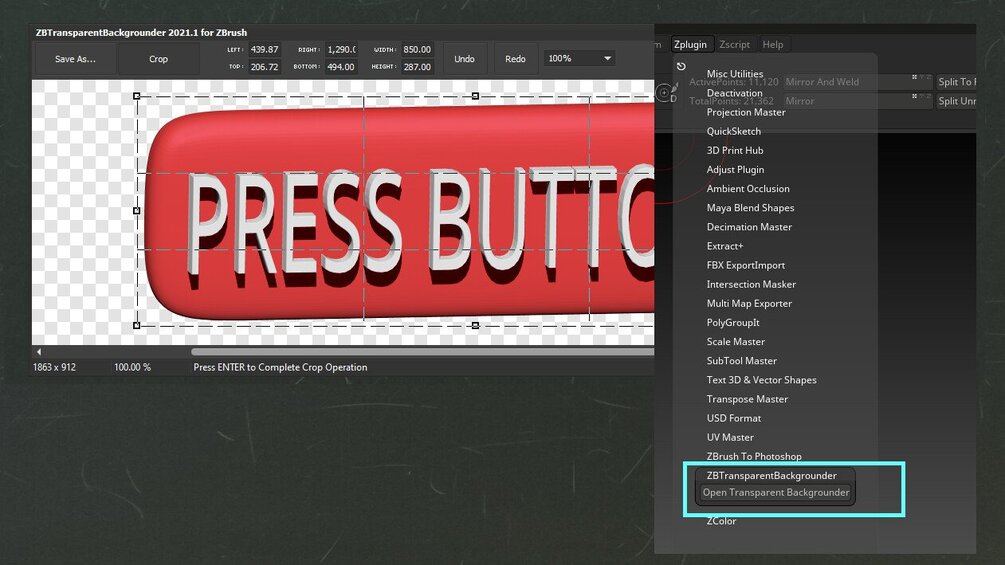Image resolution: width=1005 pixels, height=565 pixels.
Task: Click the refresh arrow icon in Zplugin palette
Action: pos(681,66)
